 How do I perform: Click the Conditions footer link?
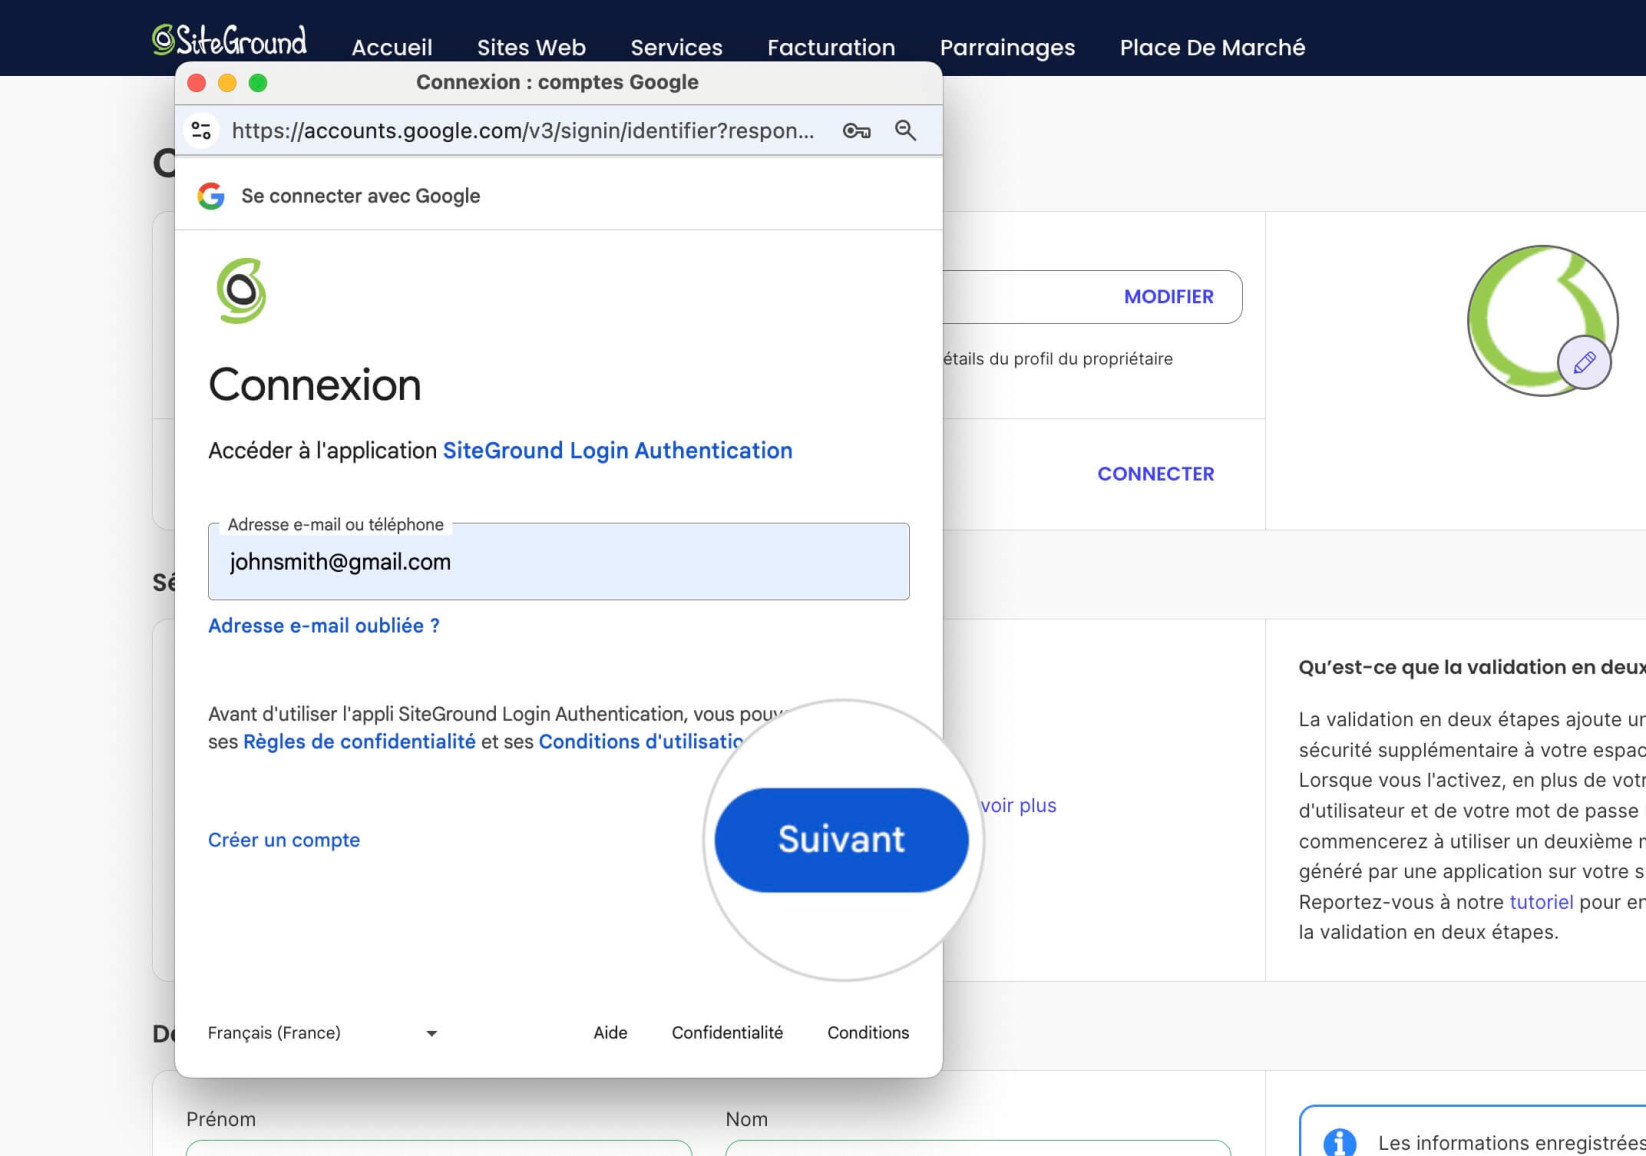coord(868,1033)
